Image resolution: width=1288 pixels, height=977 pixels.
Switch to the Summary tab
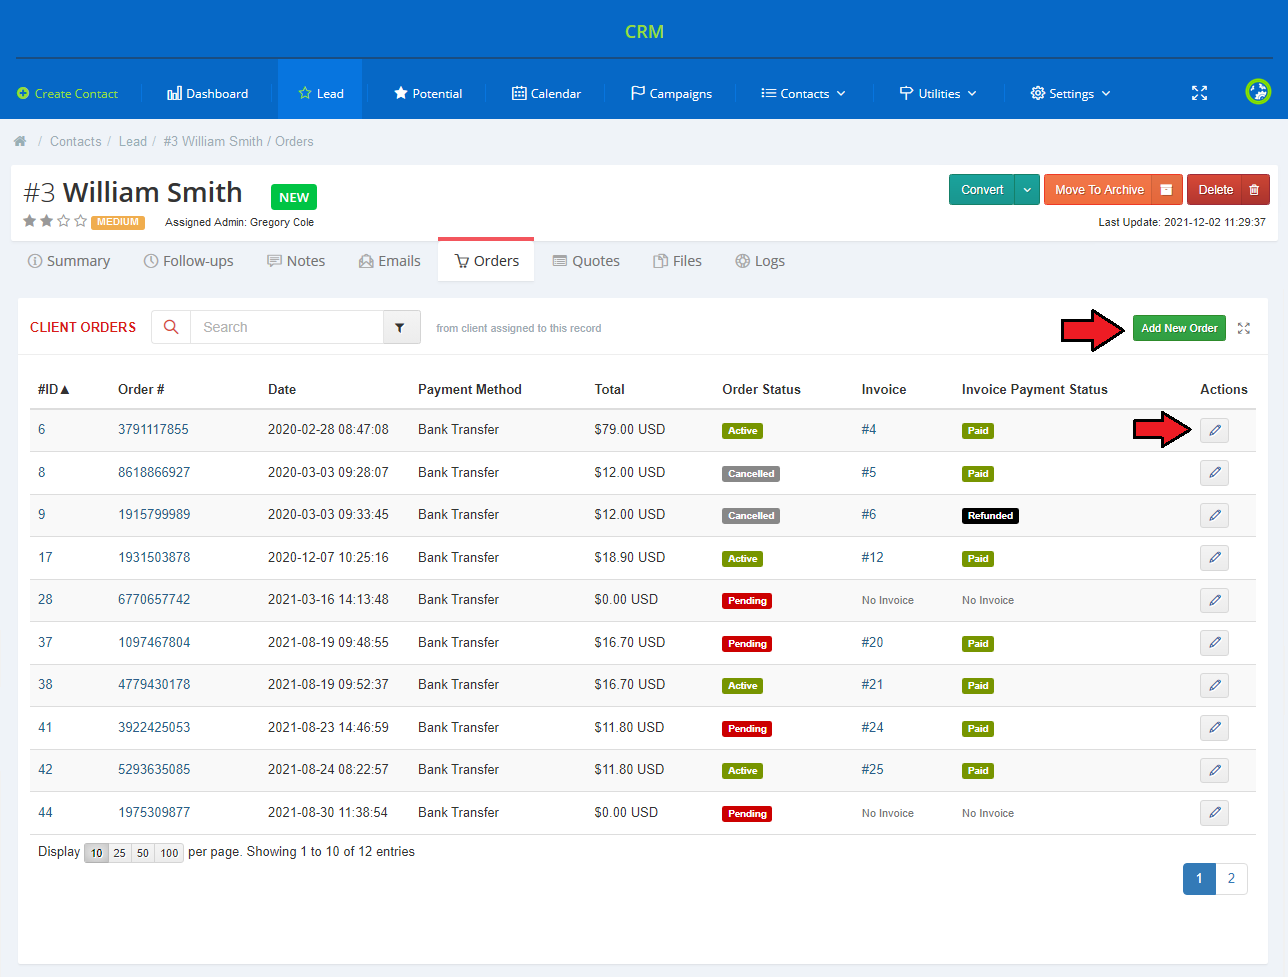pos(69,261)
